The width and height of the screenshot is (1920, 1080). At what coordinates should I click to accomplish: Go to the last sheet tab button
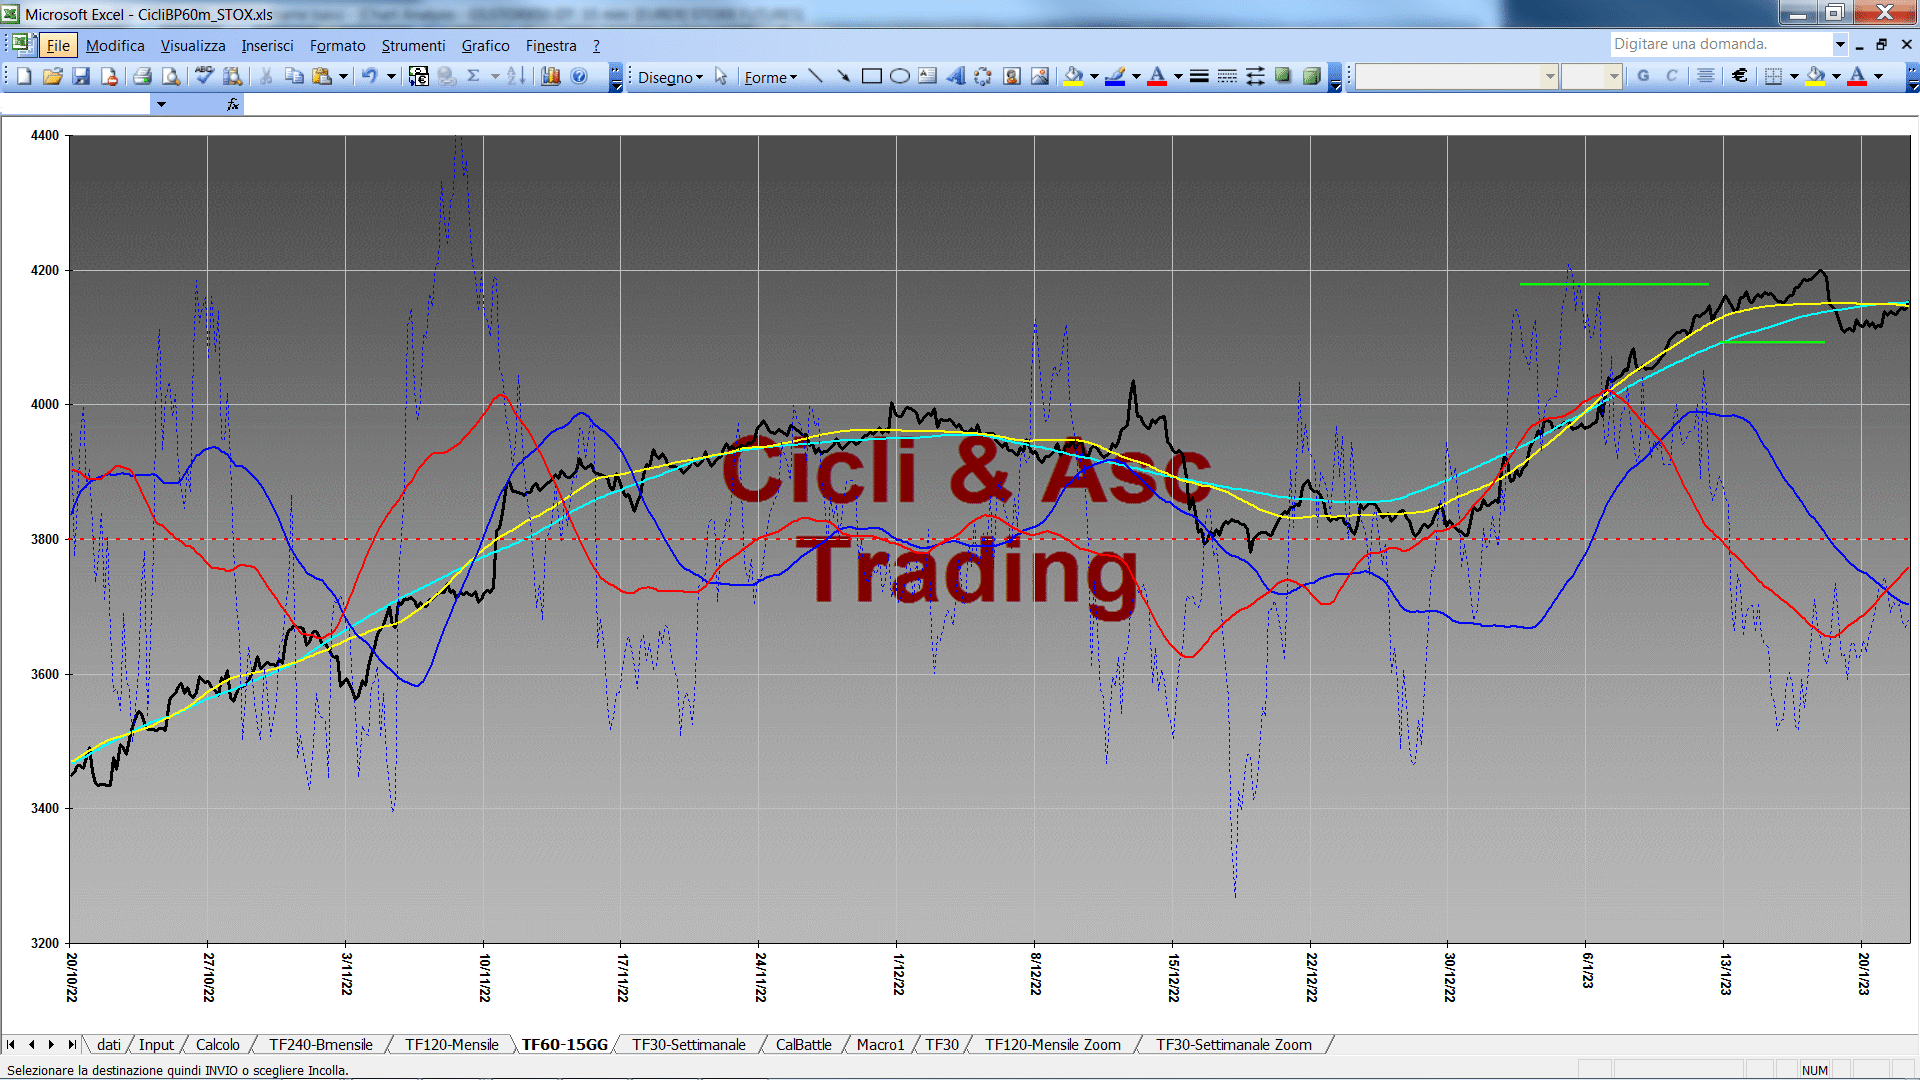72,1045
